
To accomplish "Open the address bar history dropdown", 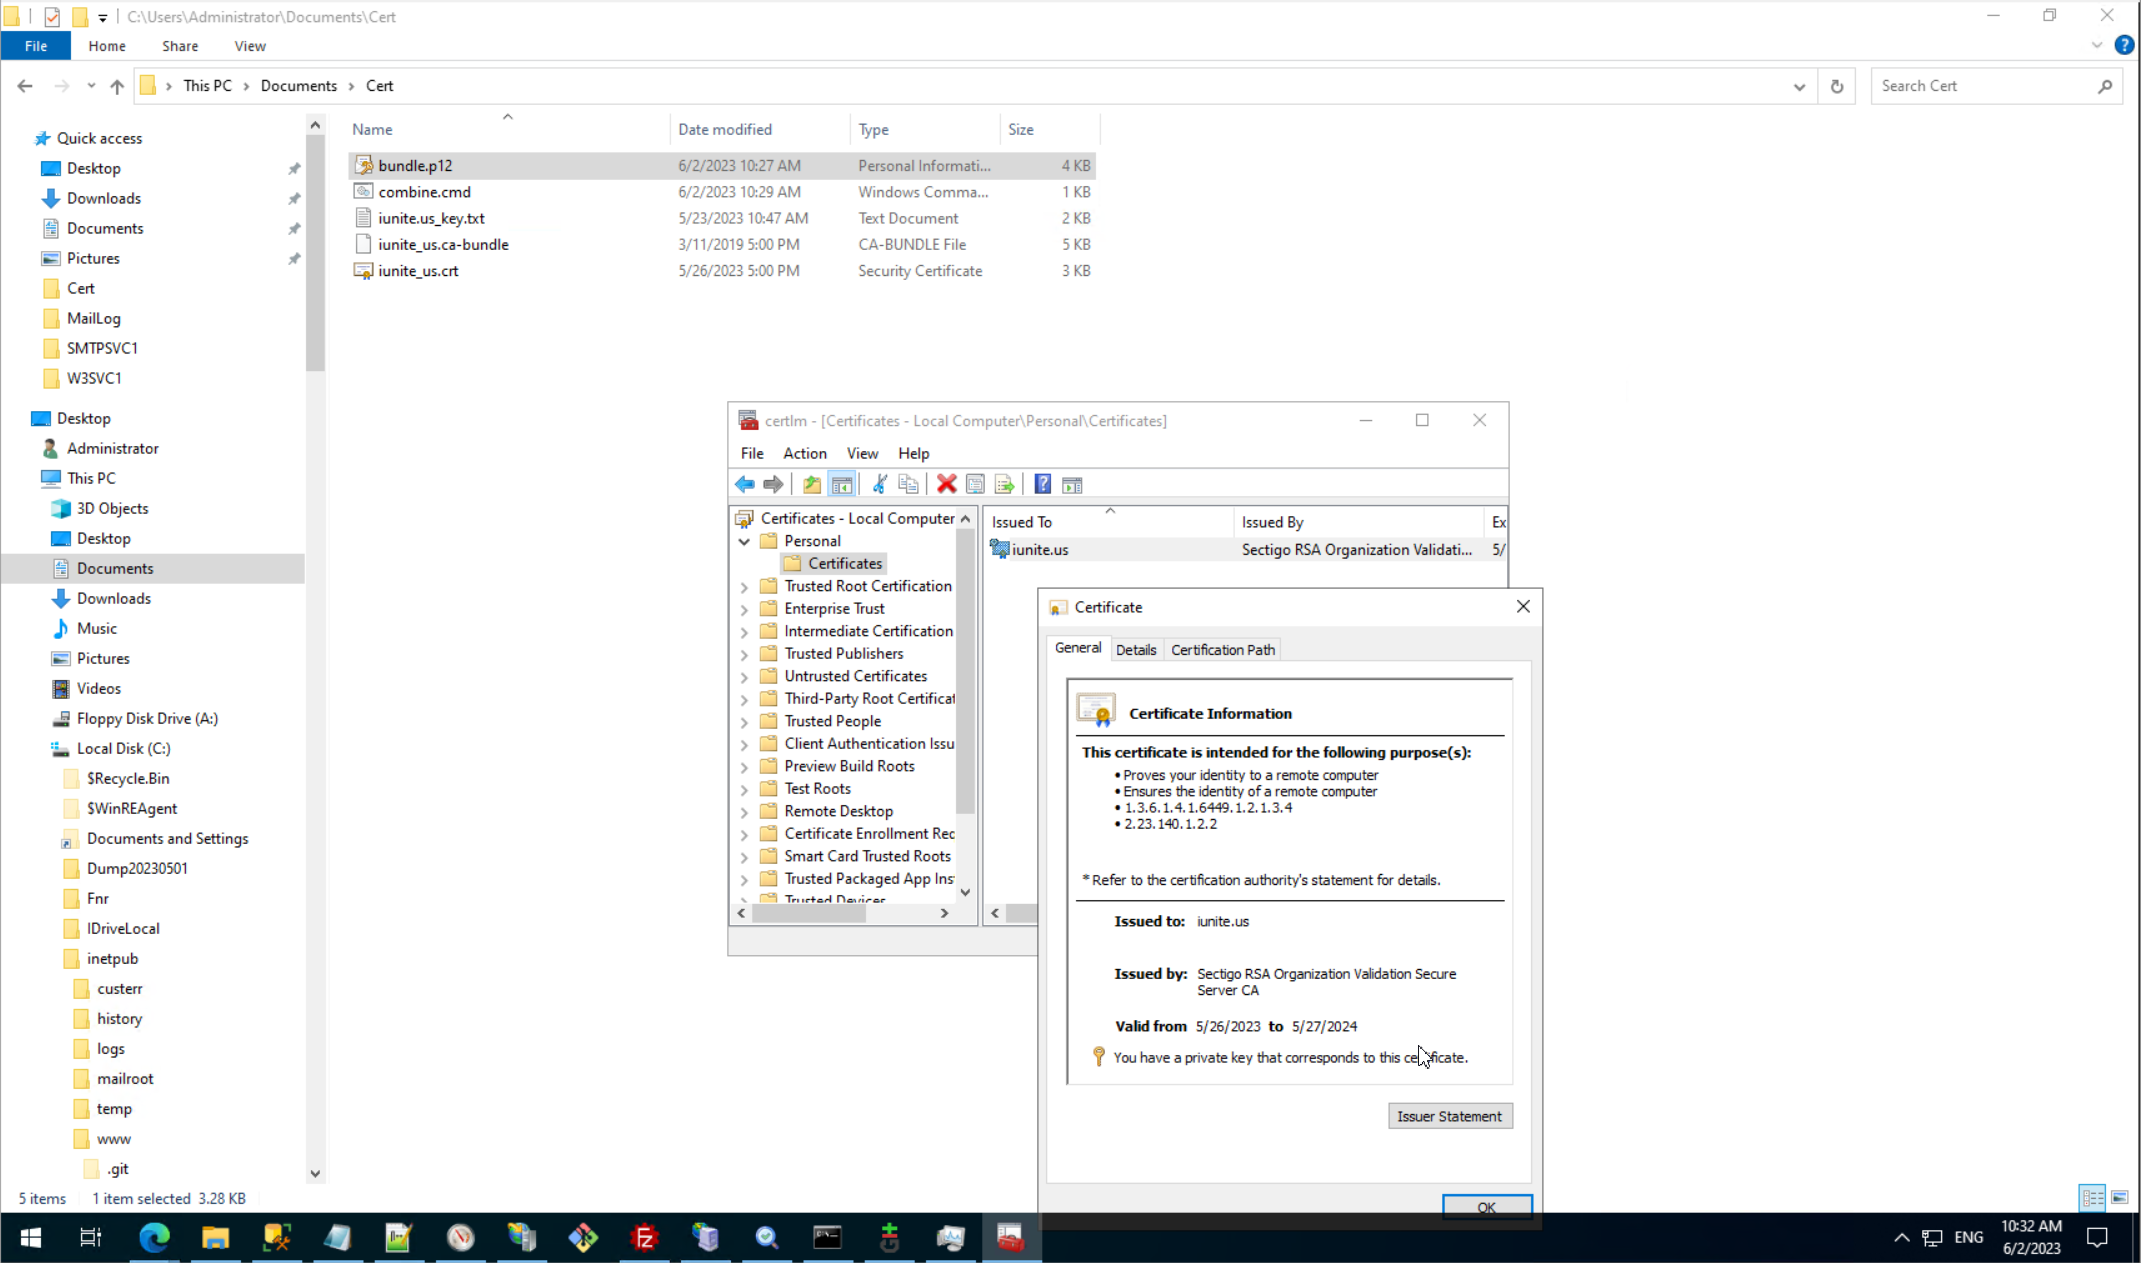I will 1798,86.
